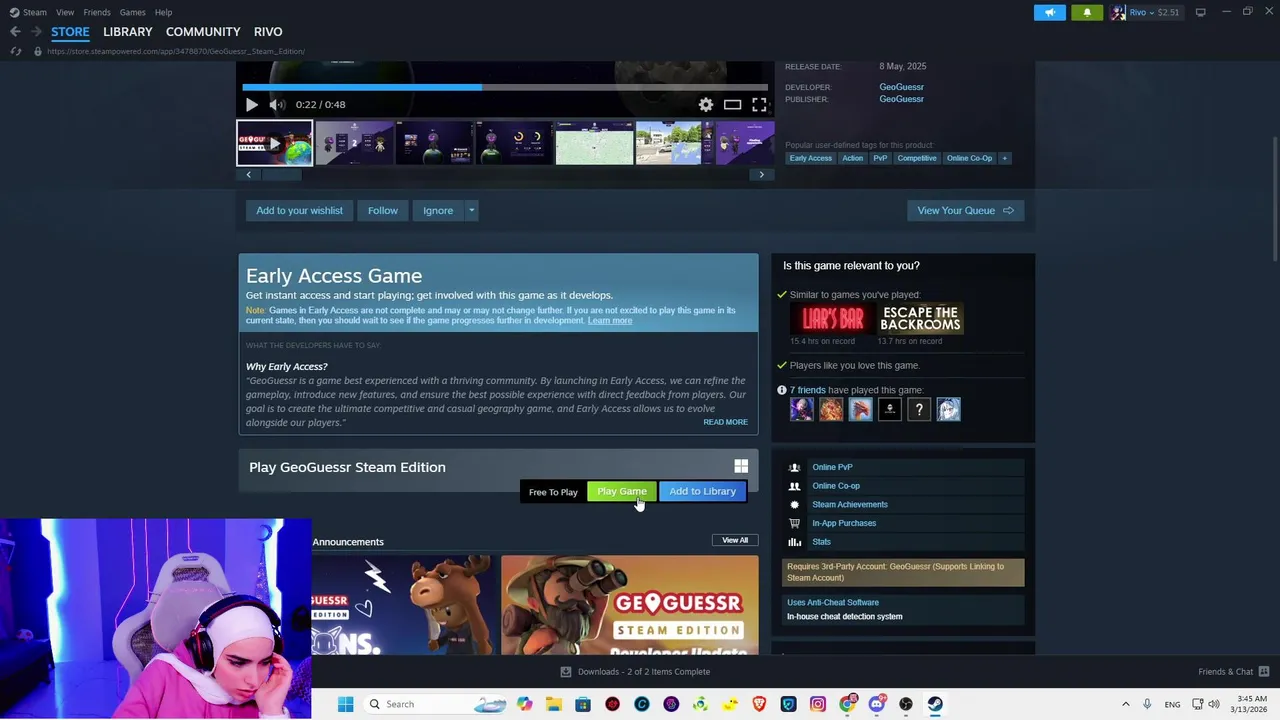Move the thumbnail strip scrollbar handle

coord(281,175)
